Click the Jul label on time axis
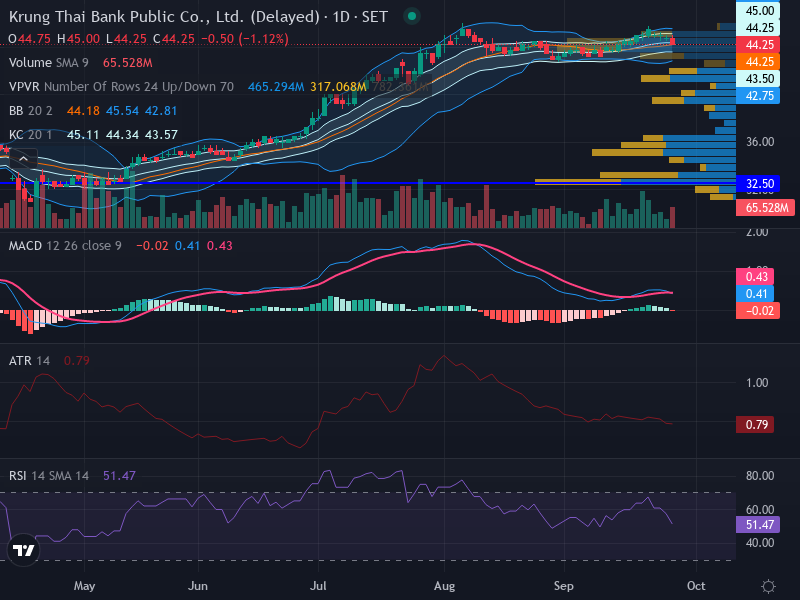800x600 pixels. 318,586
